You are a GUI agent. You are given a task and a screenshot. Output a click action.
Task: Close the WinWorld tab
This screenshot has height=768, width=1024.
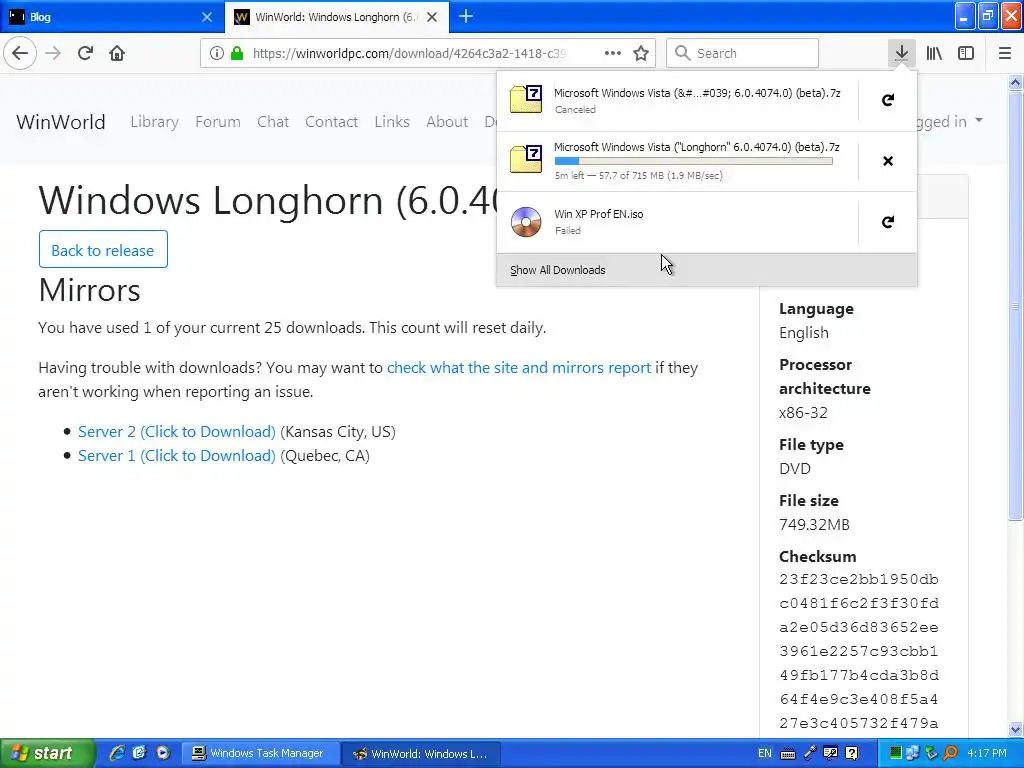[x=432, y=17]
